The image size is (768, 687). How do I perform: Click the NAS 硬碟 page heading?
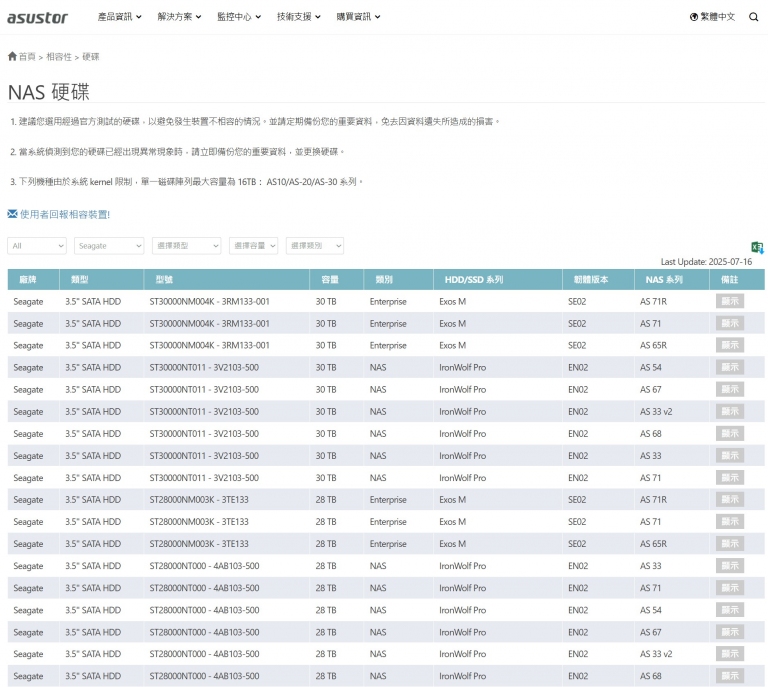coord(48,92)
